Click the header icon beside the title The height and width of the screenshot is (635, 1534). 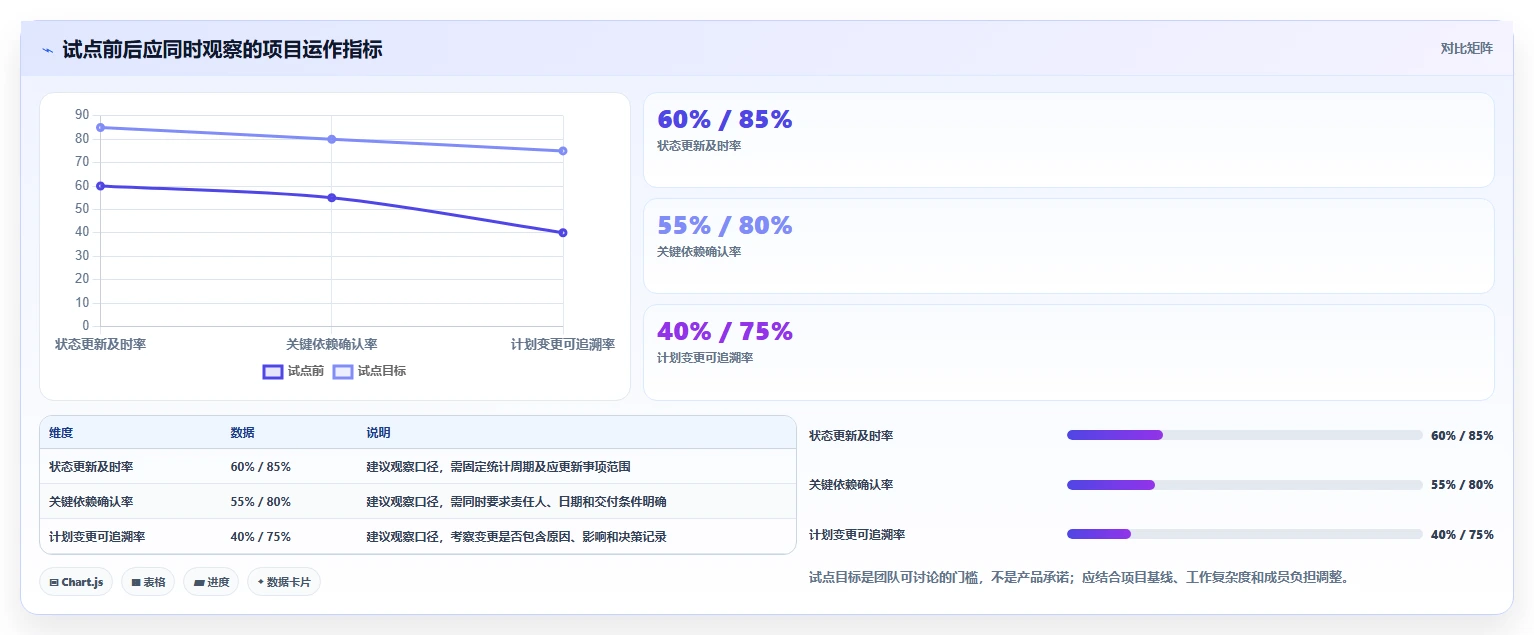pyautogui.click(x=47, y=50)
